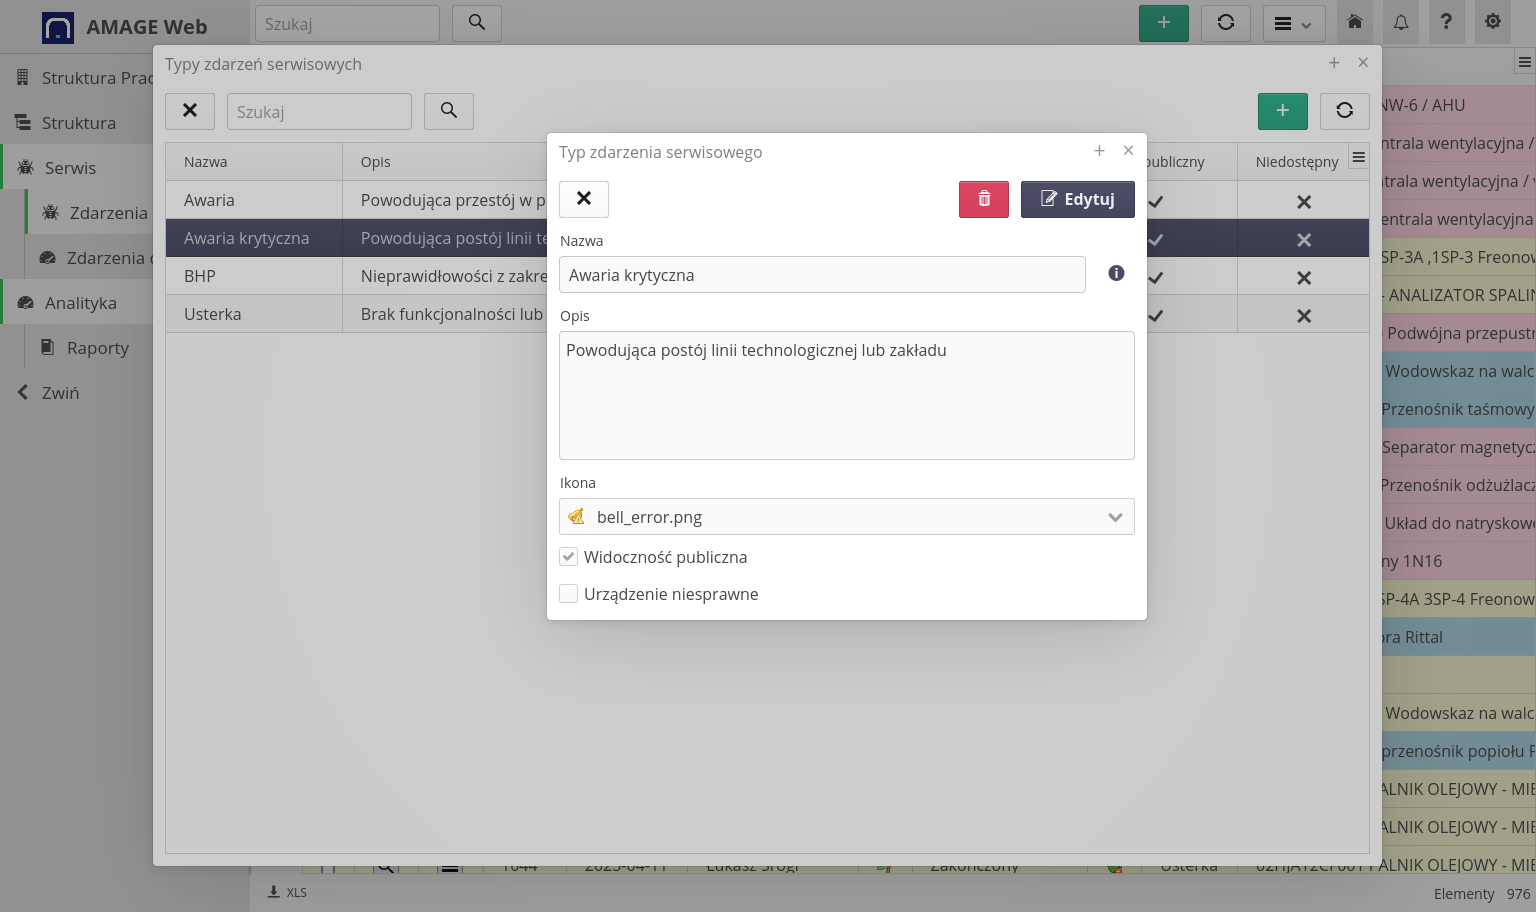Click main Szukaj field in top bar
This screenshot has width=1536, height=912.
pyautogui.click(x=347, y=23)
